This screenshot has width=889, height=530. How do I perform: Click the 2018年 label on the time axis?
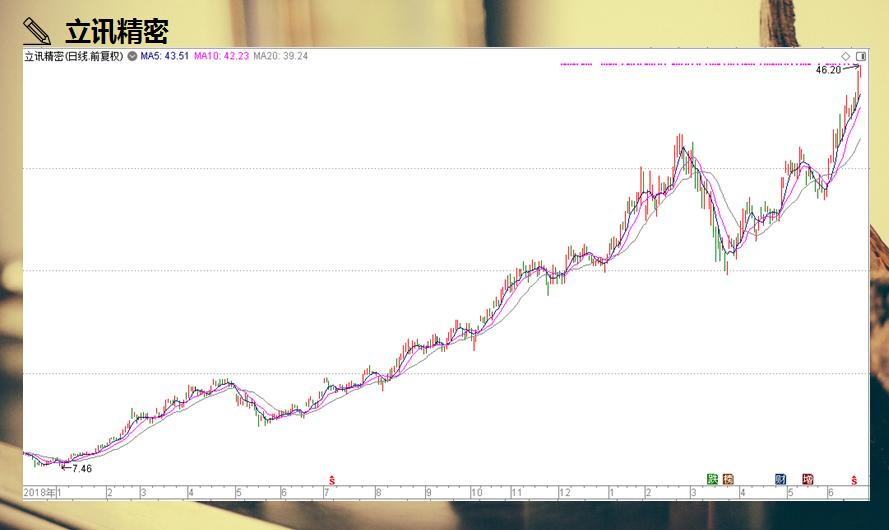click(39, 493)
